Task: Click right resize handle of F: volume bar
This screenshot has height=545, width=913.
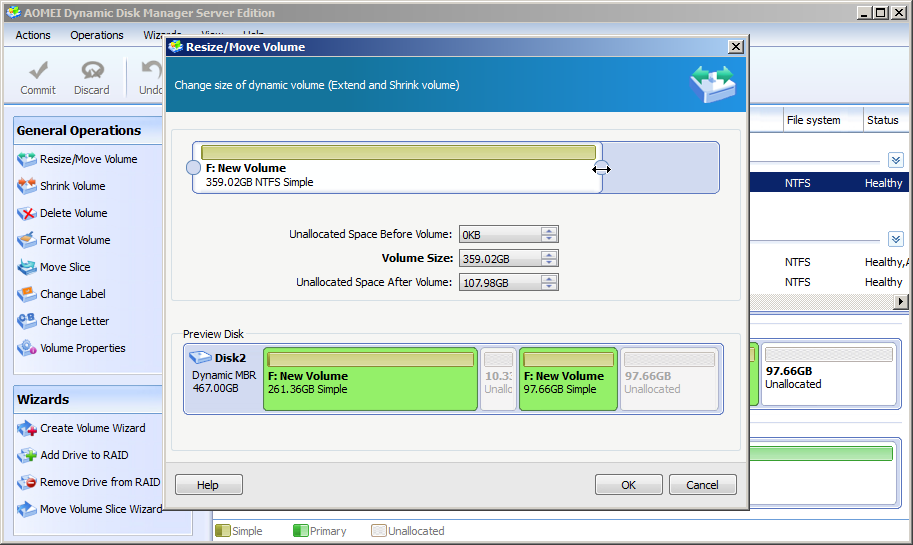Action: click(601, 168)
